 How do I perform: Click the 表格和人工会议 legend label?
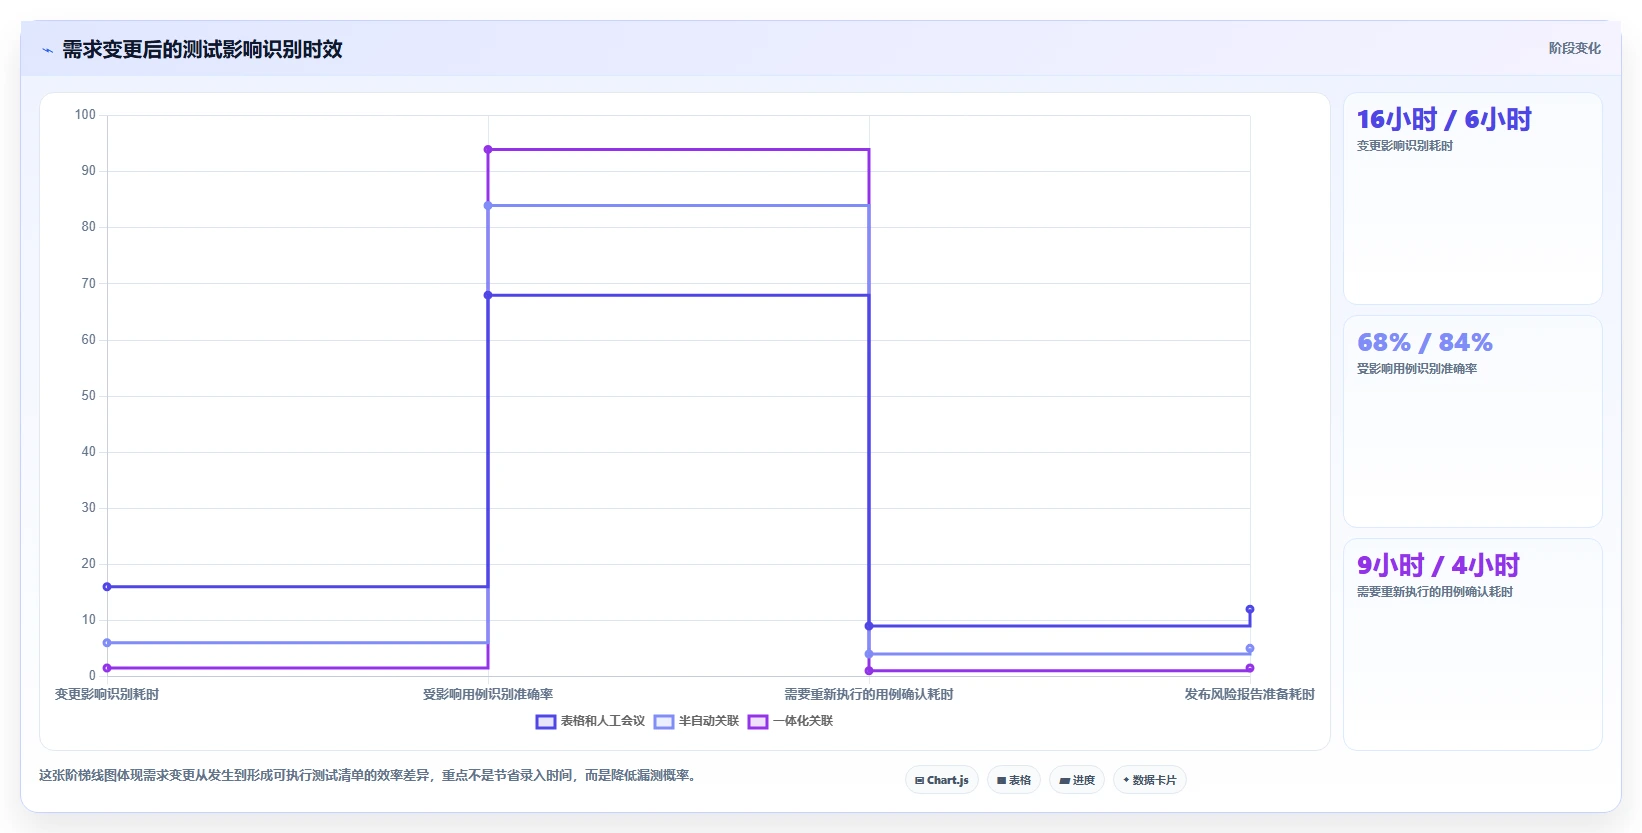click(603, 721)
